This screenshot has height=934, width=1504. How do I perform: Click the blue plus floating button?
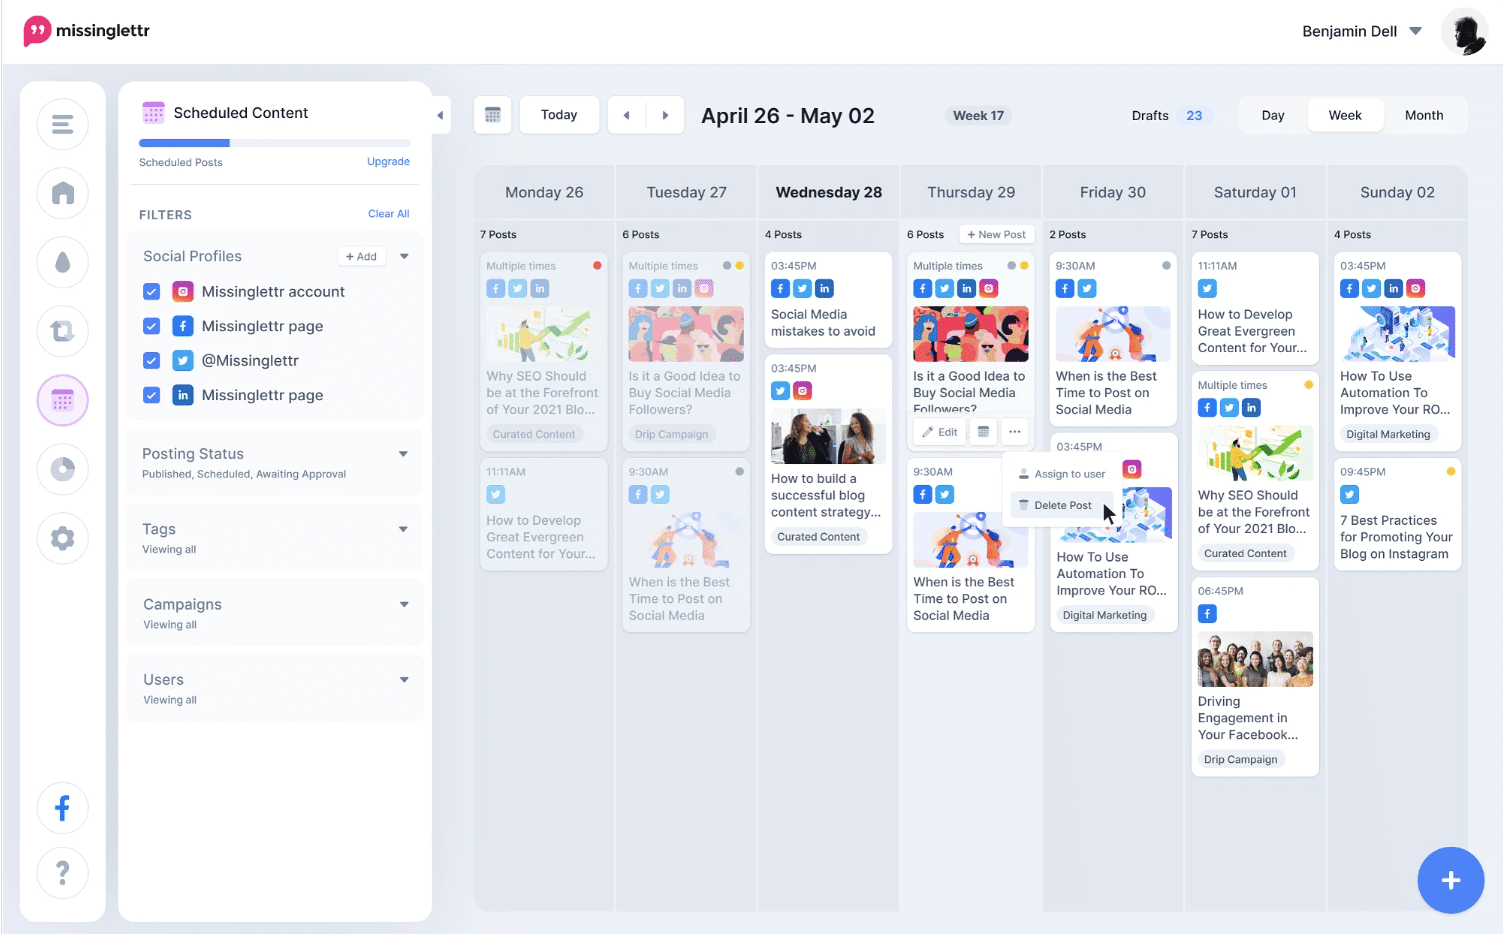tap(1450, 880)
